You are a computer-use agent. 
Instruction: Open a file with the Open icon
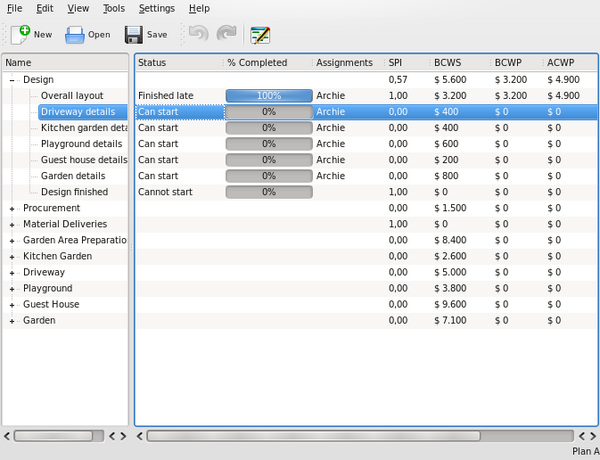click(x=75, y=35)
